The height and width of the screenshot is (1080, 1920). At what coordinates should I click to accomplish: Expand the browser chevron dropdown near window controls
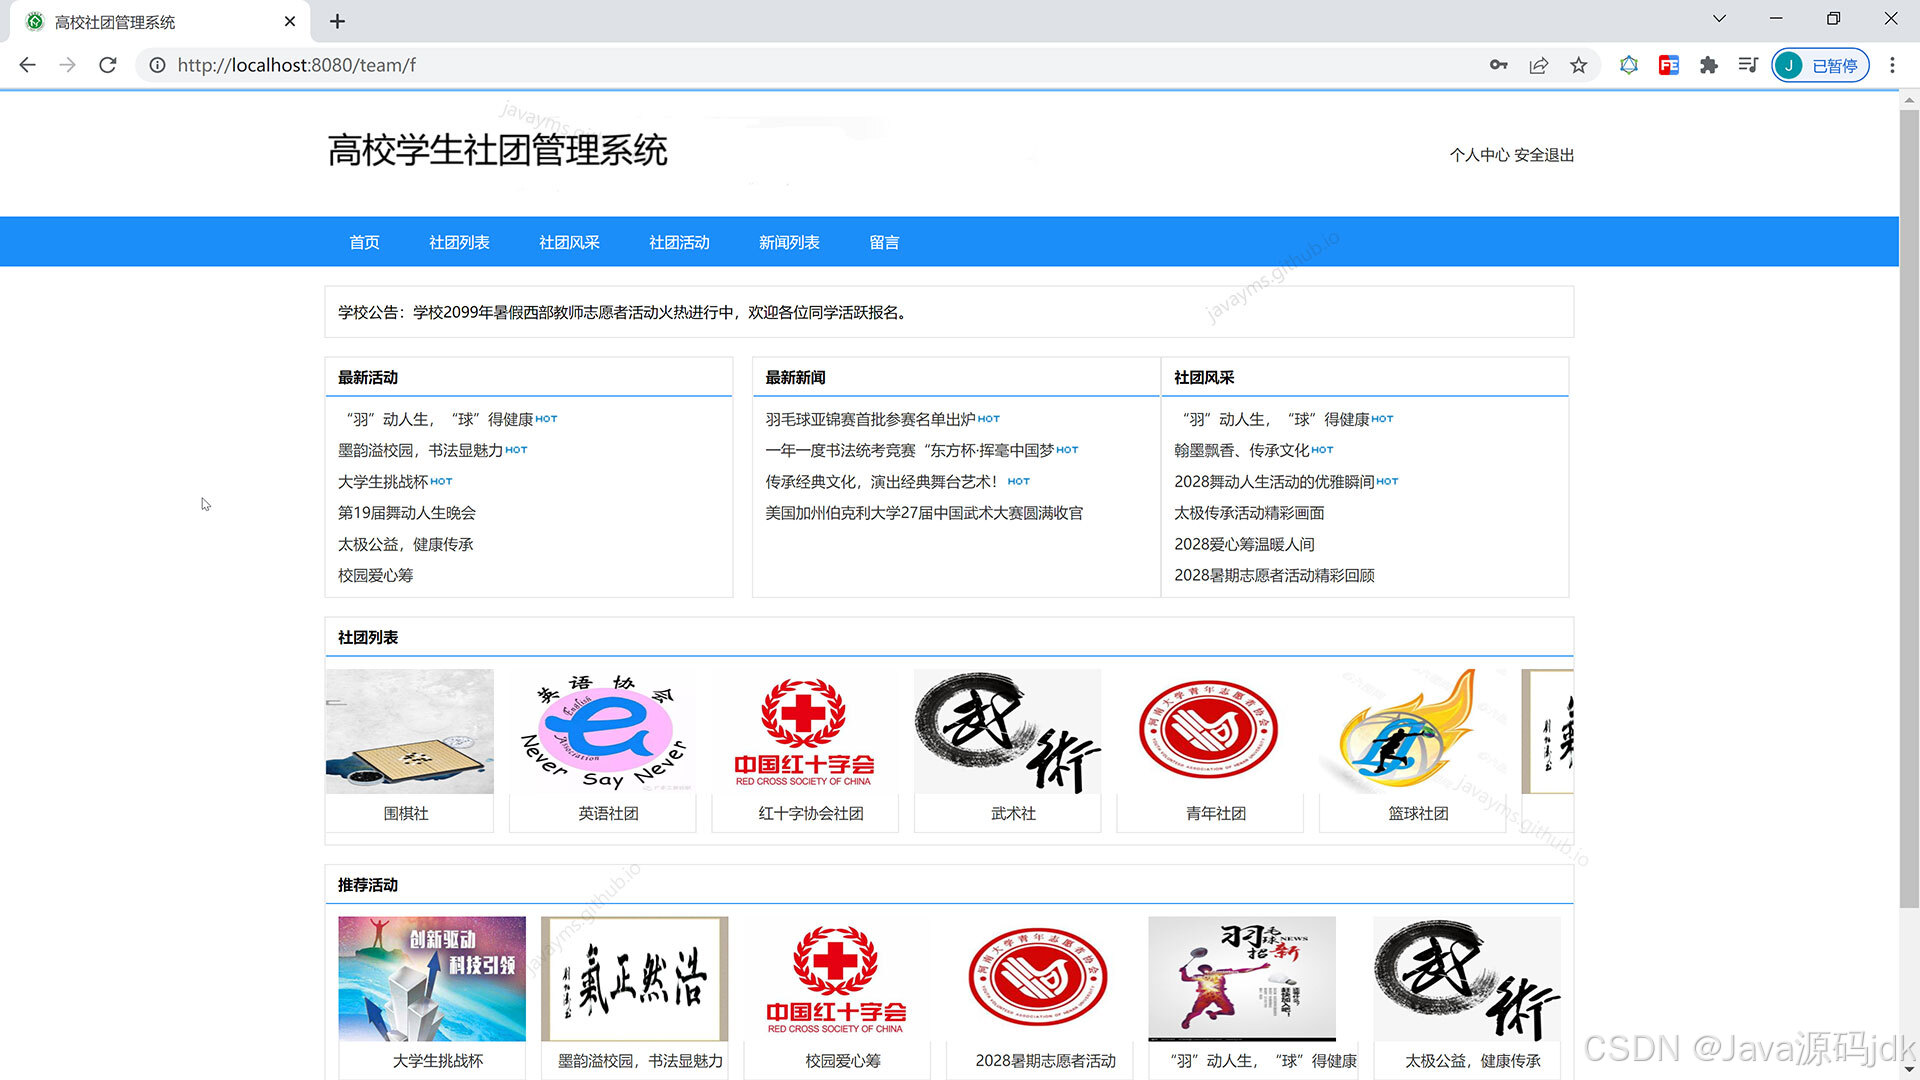point(1718,18)
